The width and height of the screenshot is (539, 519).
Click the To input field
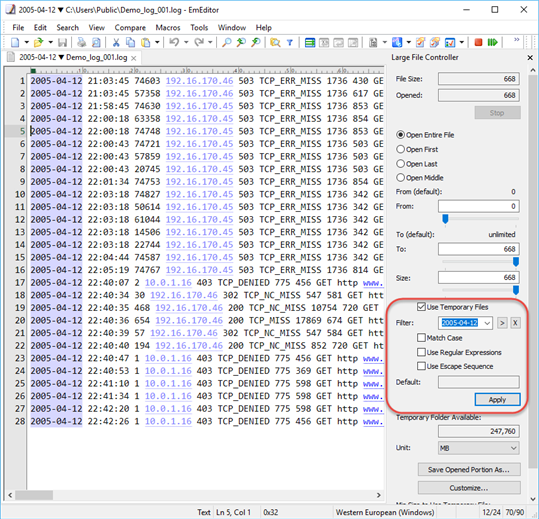478,249
